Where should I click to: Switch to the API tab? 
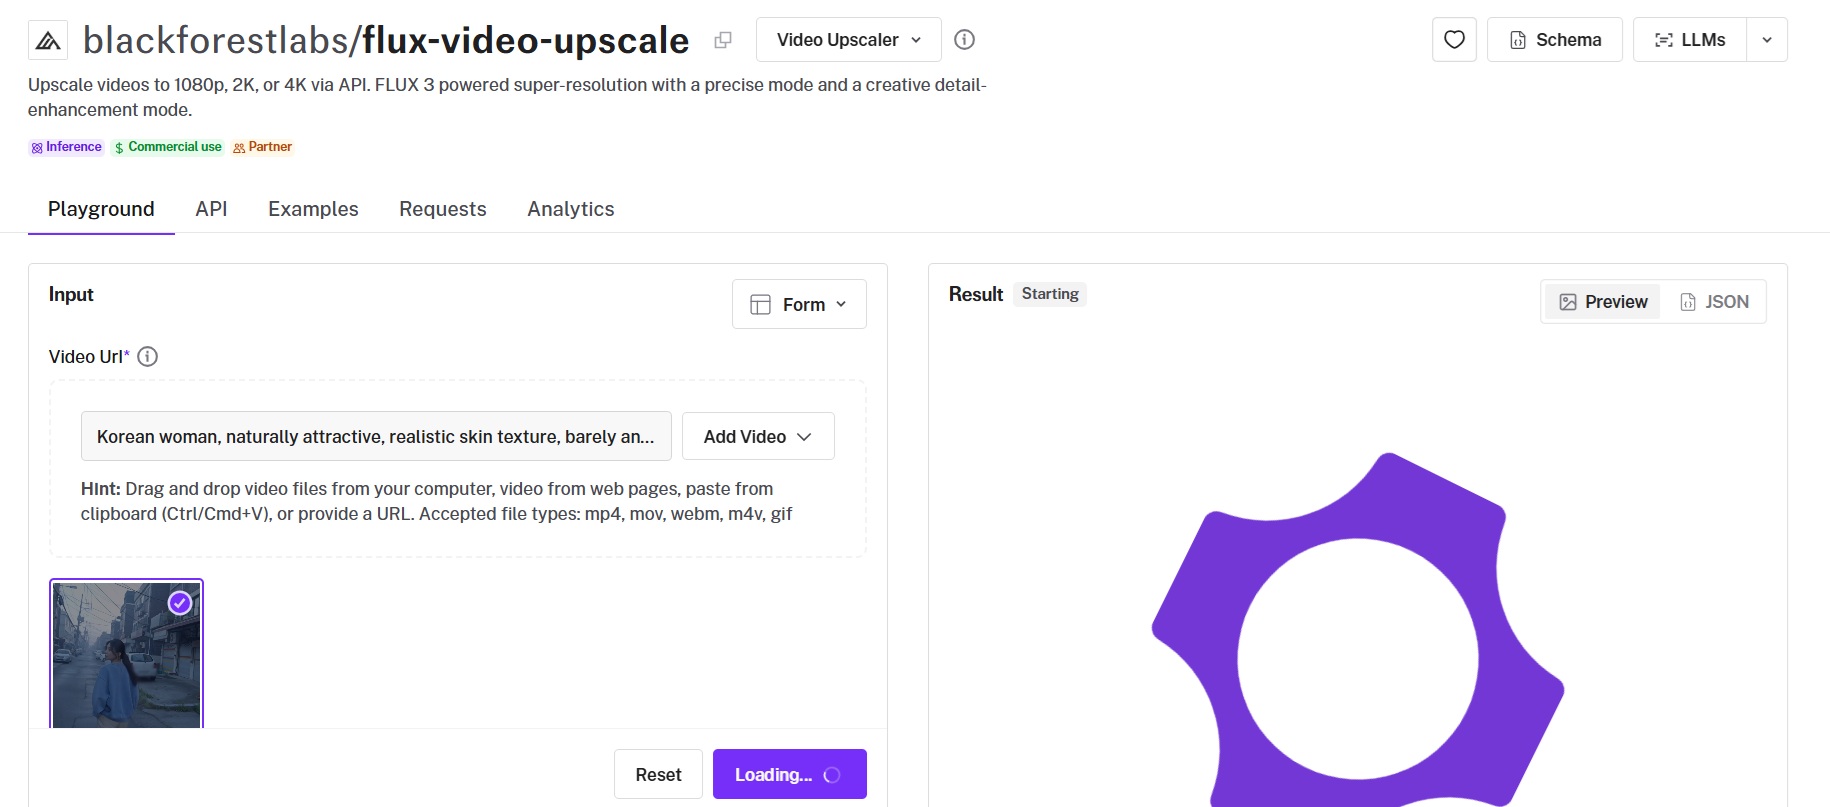[x=211, y=209]
